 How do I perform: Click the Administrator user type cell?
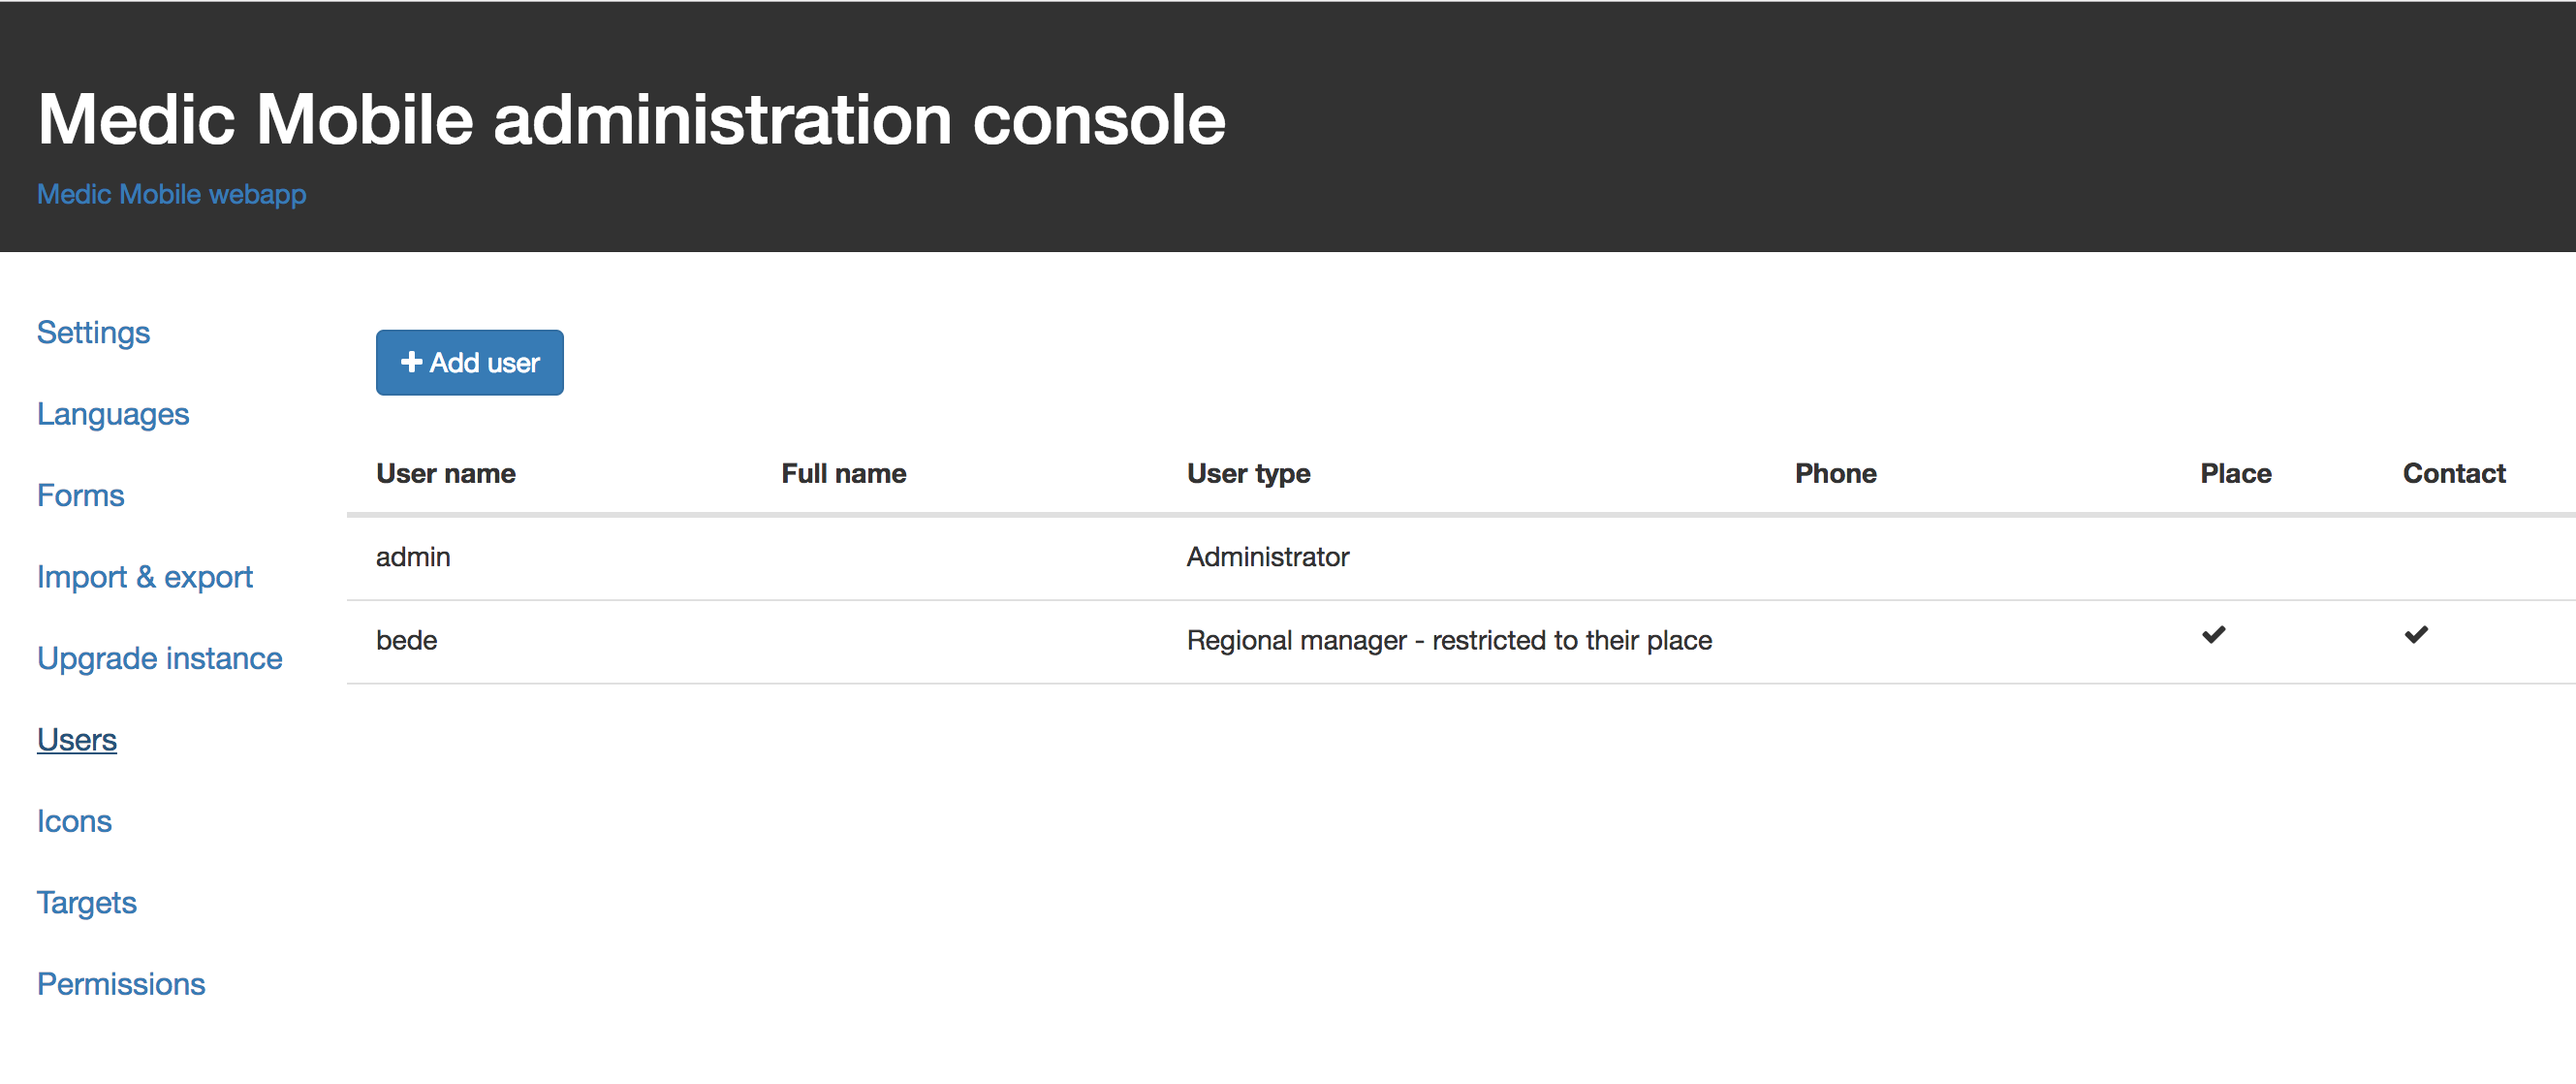point(1268,557)
